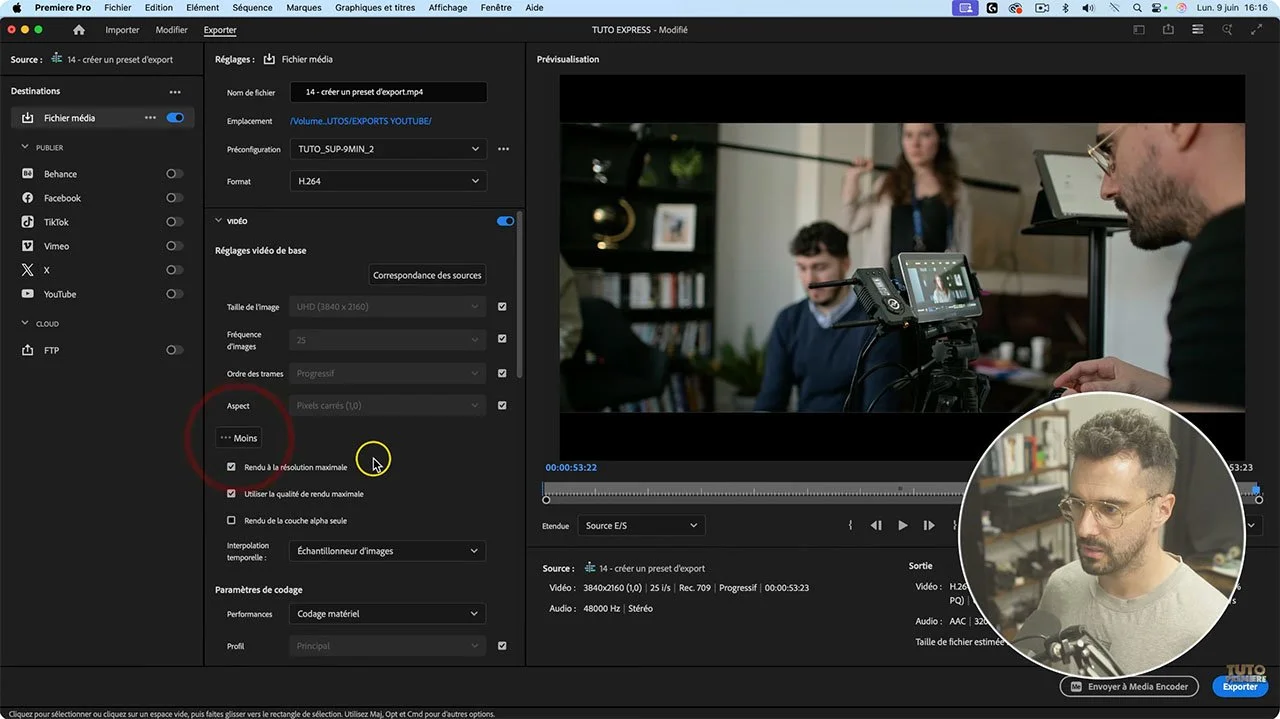Viewport: 1280px width, 719px height.
Task: Disable the Fichier média destination toggle
Action: tap(175, 118)
